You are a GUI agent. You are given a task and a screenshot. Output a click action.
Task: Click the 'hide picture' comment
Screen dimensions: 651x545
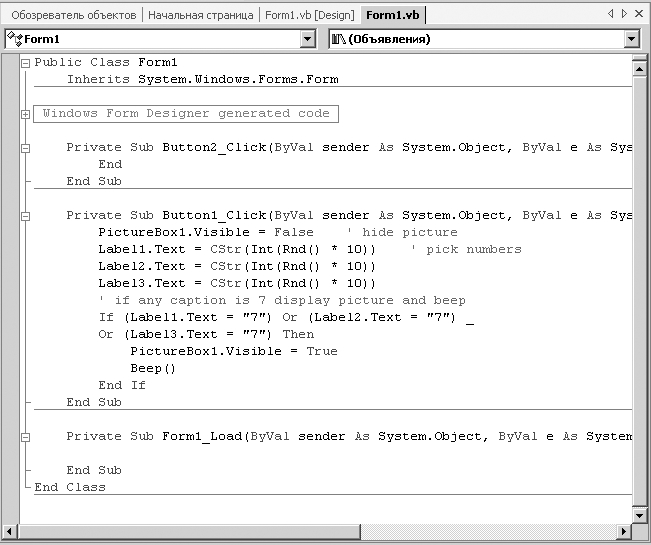pos(402,232)
